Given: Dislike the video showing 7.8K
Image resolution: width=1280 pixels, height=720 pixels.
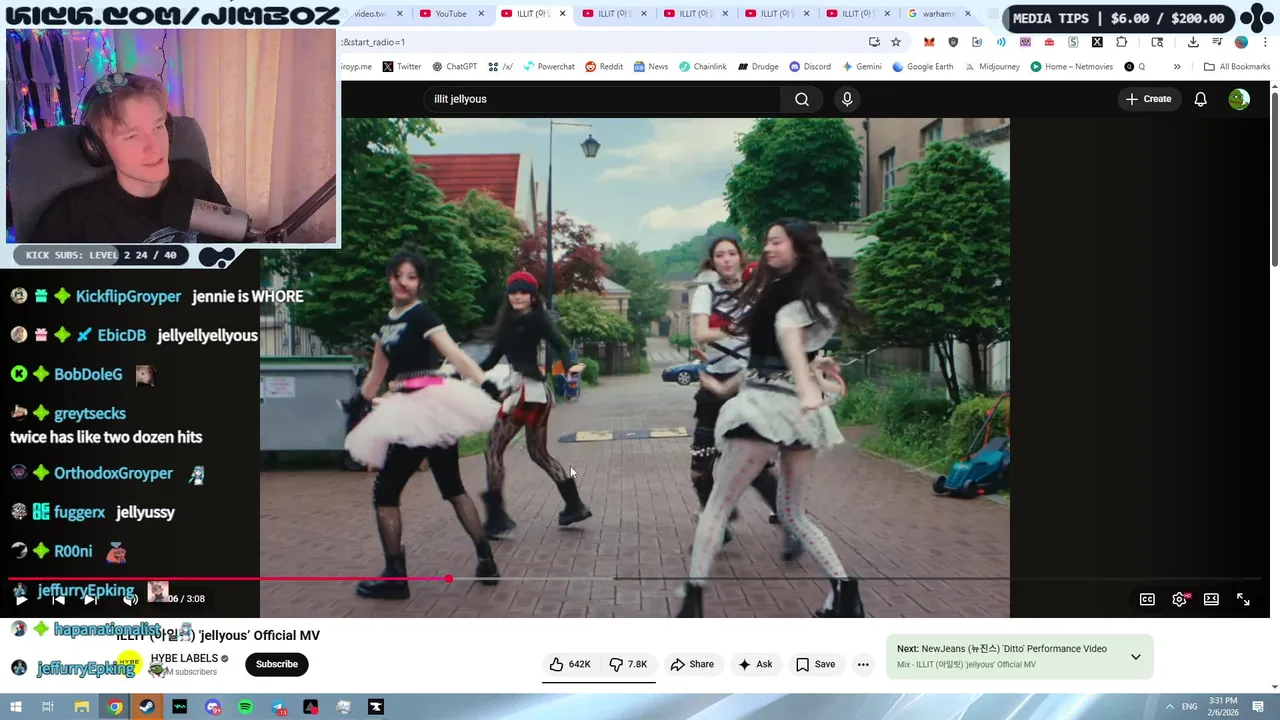Looking at the screenshot, I should (628, 664).
